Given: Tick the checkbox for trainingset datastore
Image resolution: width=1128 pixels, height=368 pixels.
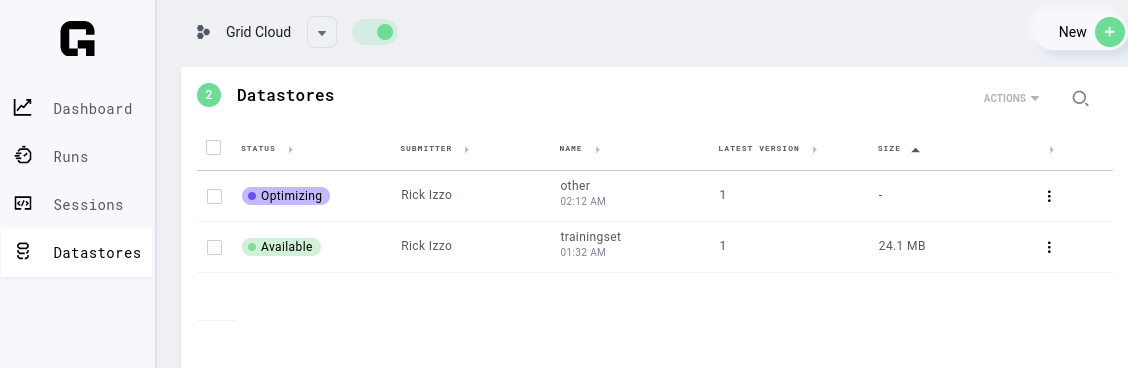Looking at the screenshot, I should pyautogui.click(x=214, y=247).
